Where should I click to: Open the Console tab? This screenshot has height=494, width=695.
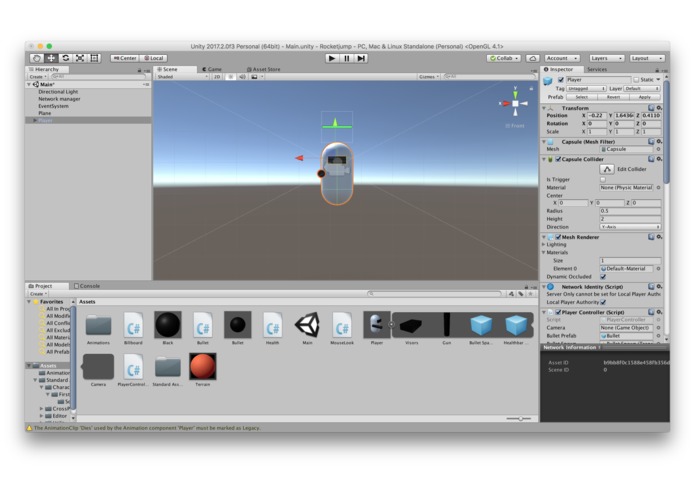click(87, 286)
